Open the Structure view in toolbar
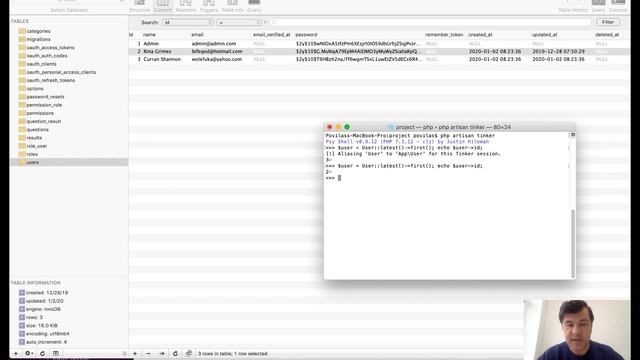 pos(140,6)
